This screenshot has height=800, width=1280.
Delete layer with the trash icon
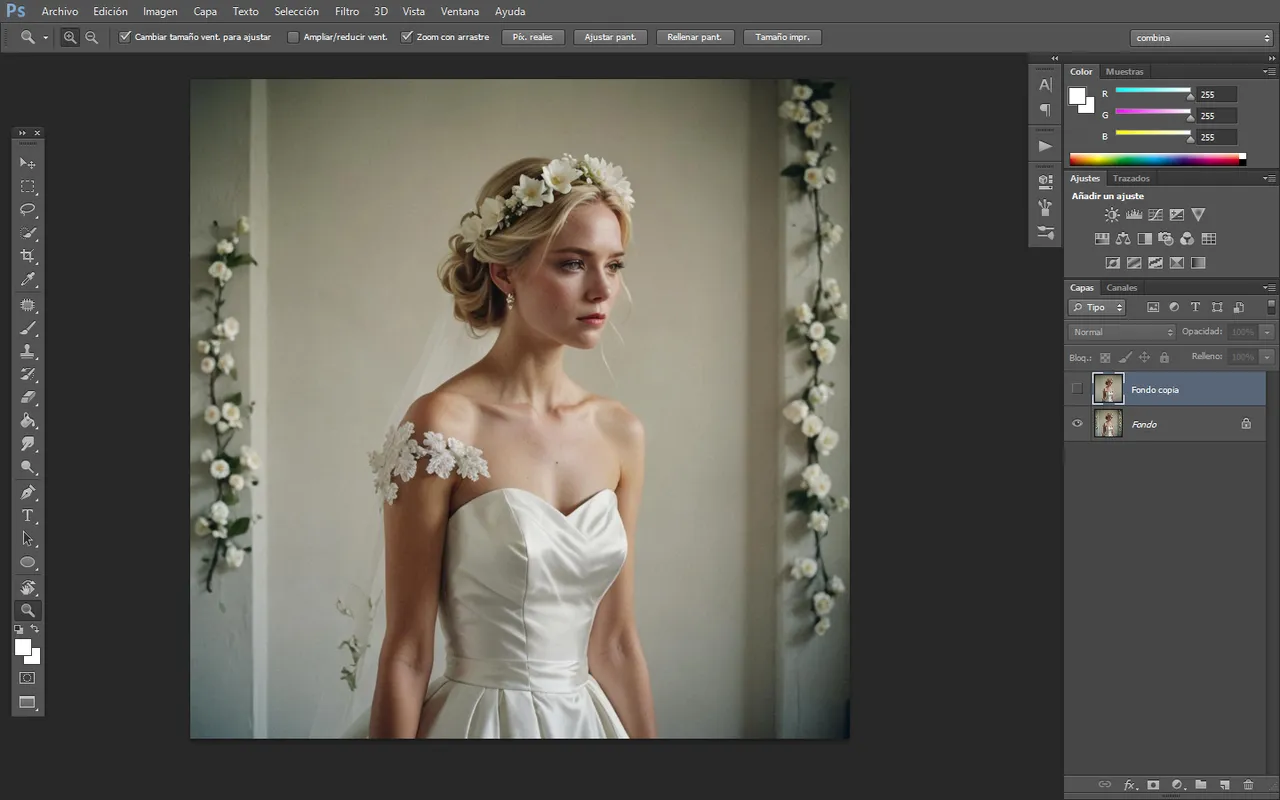tap(1248, 785)
